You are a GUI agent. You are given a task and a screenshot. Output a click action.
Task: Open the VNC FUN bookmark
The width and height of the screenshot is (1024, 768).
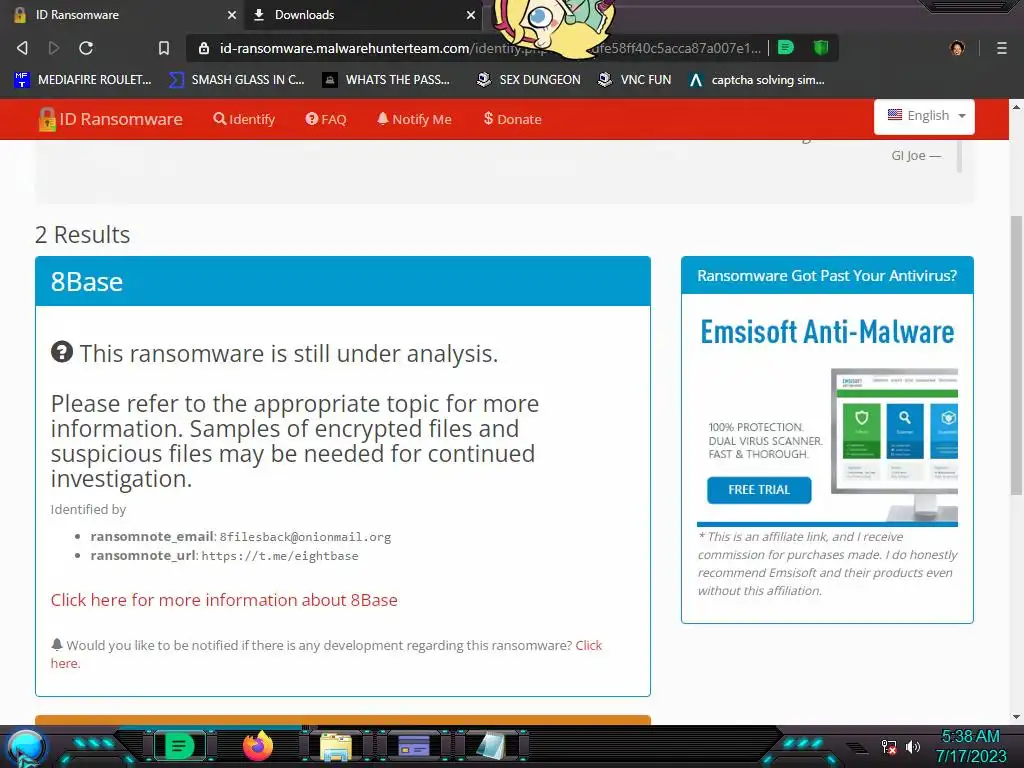(x=635, y=80)
